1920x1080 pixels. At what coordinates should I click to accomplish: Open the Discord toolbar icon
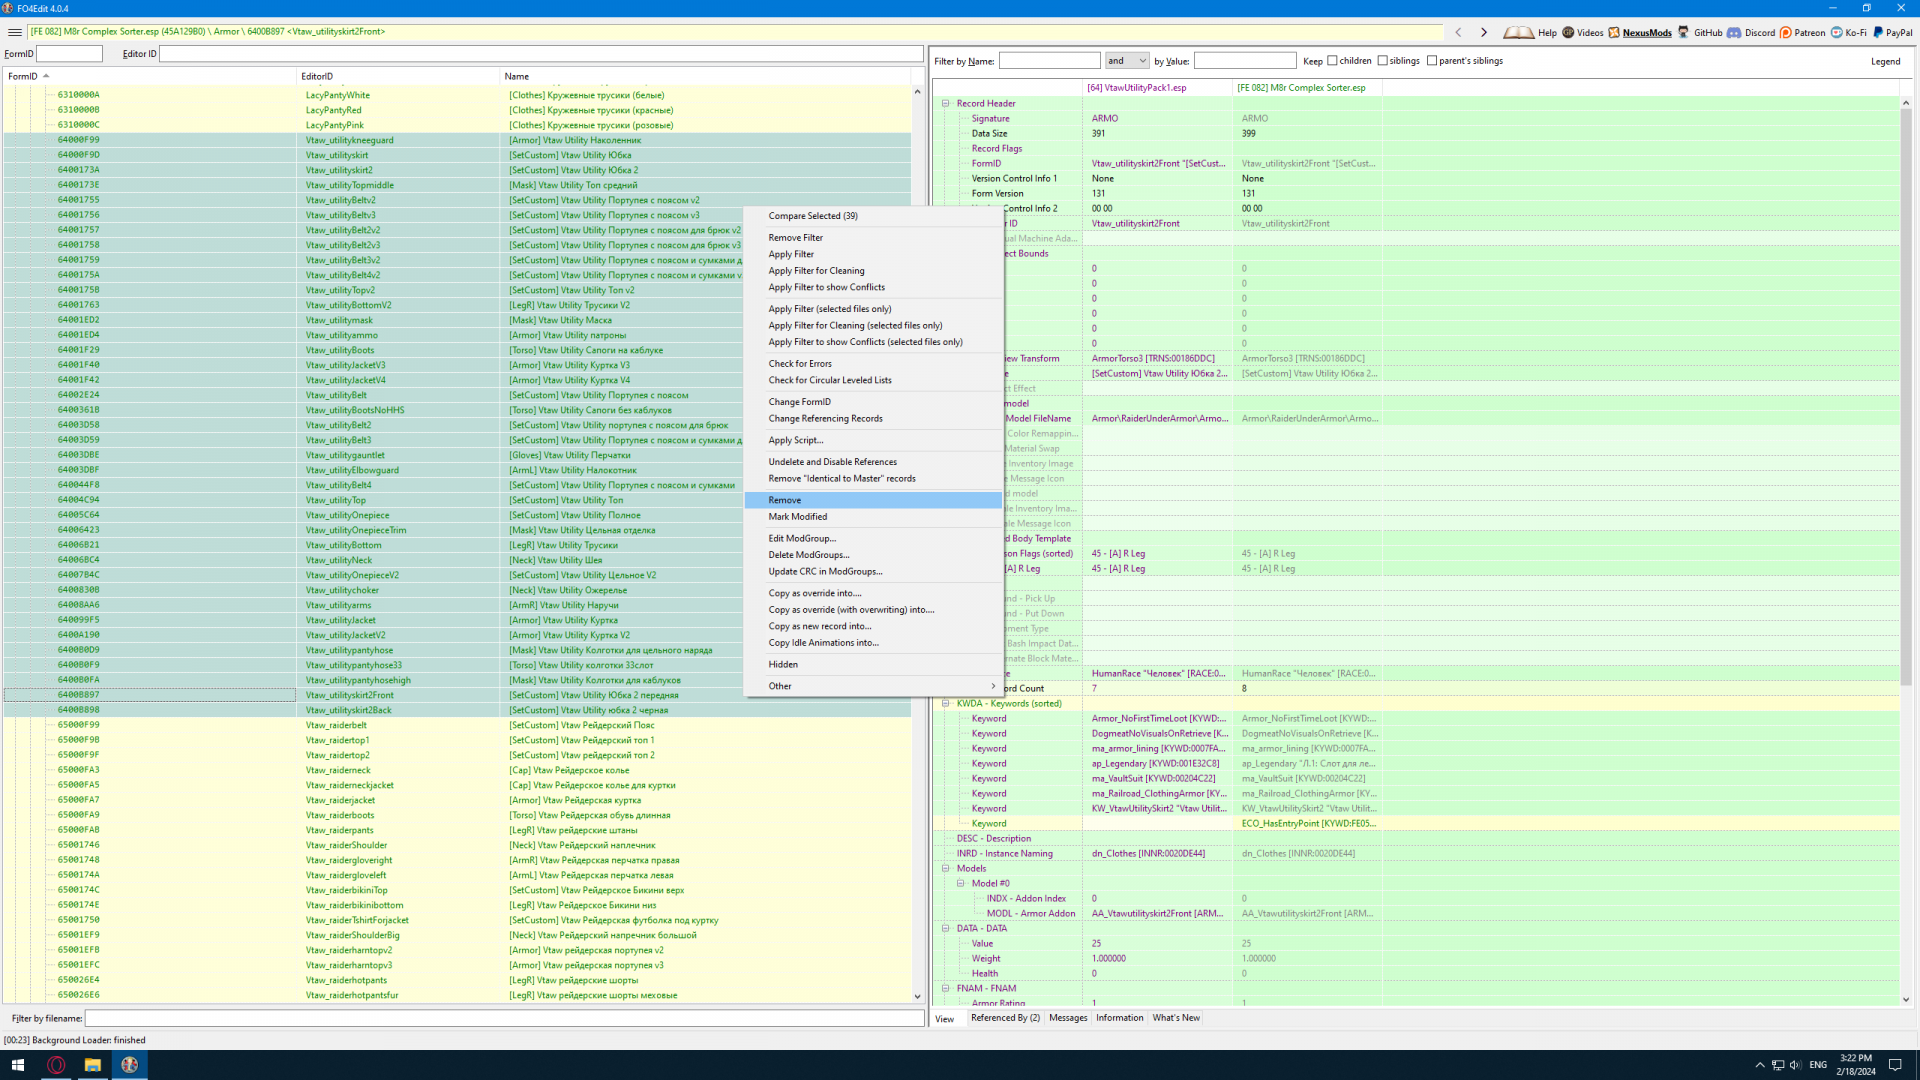[x=1734, y=32]
